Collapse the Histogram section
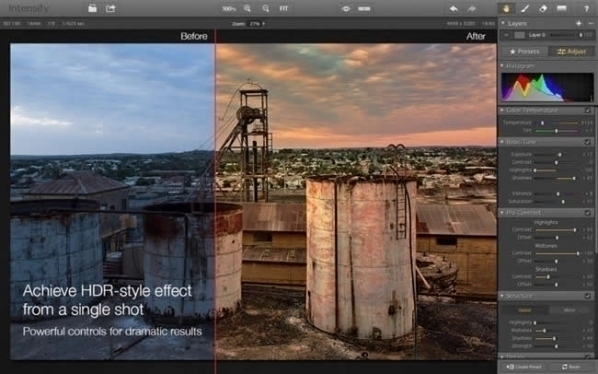The width and height of the screenshot is (598, 374). [x=502, y=66]
